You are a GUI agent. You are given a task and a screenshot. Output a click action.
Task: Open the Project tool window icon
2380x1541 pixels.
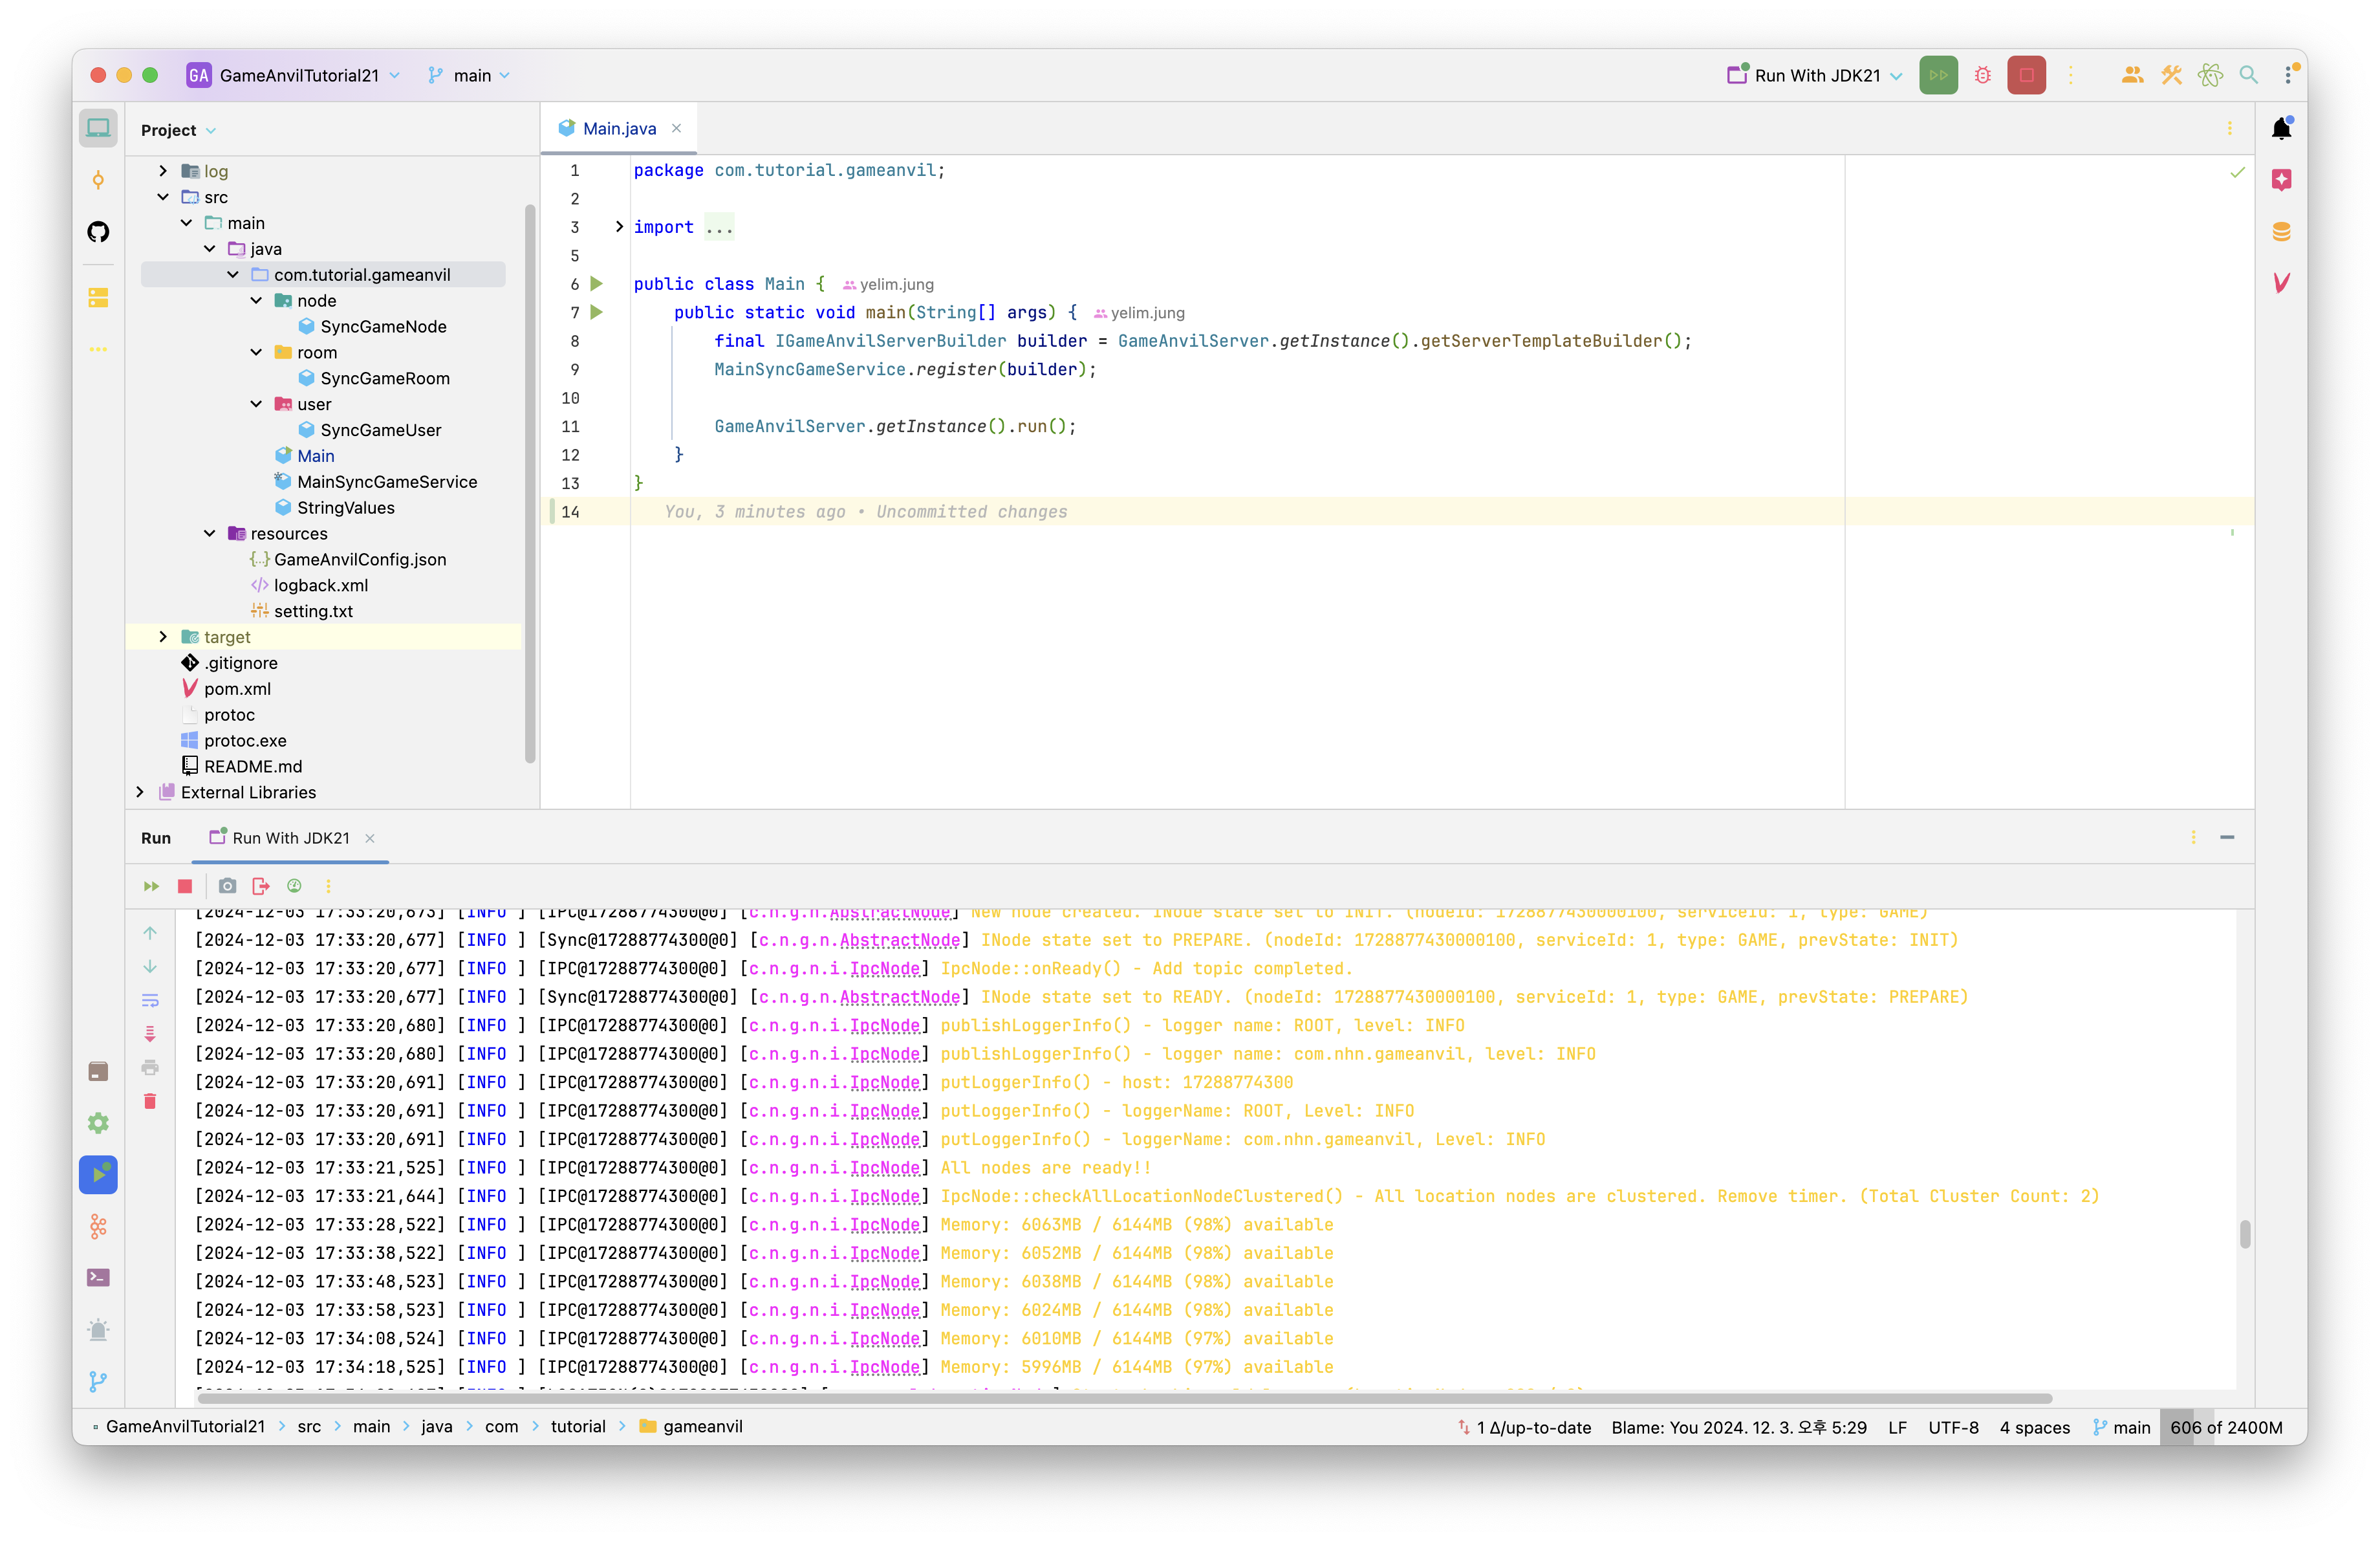[x=98, y=129]
